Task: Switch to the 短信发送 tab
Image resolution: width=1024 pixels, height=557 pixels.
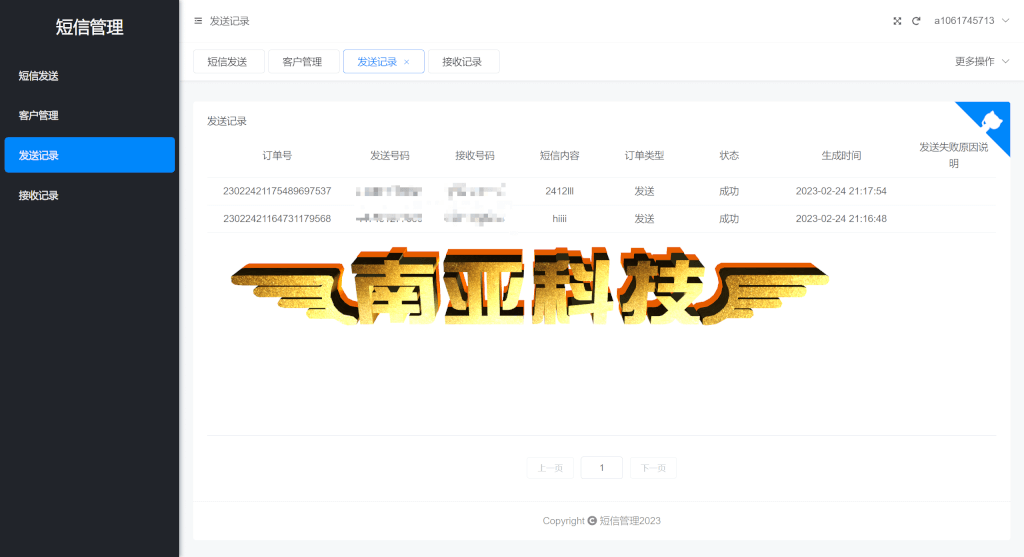Action: tap(229, 61)
